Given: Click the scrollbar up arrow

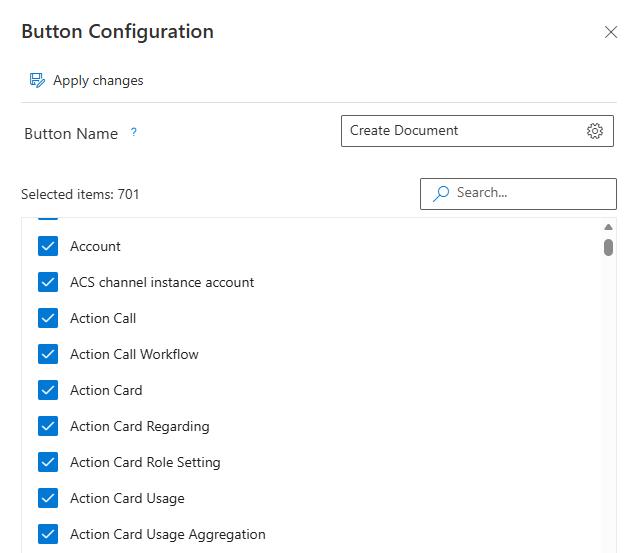Looking at the screenshot, I should (608, 227).
